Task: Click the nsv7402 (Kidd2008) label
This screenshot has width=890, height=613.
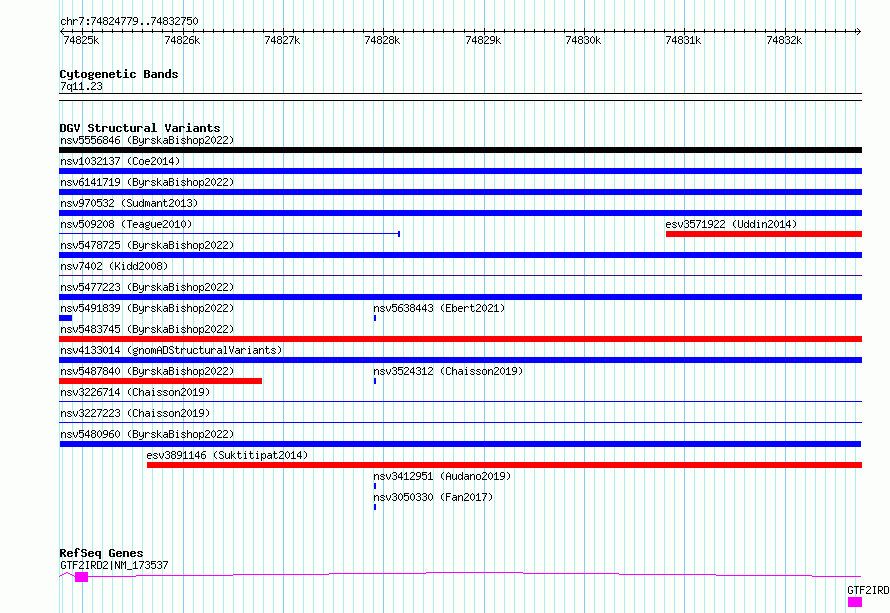Action: point(114,266)
